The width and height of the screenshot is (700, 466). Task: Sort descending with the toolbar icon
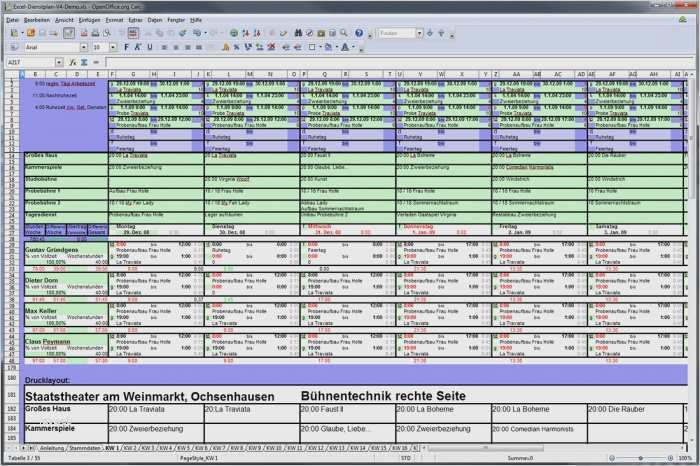click(x=258, y=33)
